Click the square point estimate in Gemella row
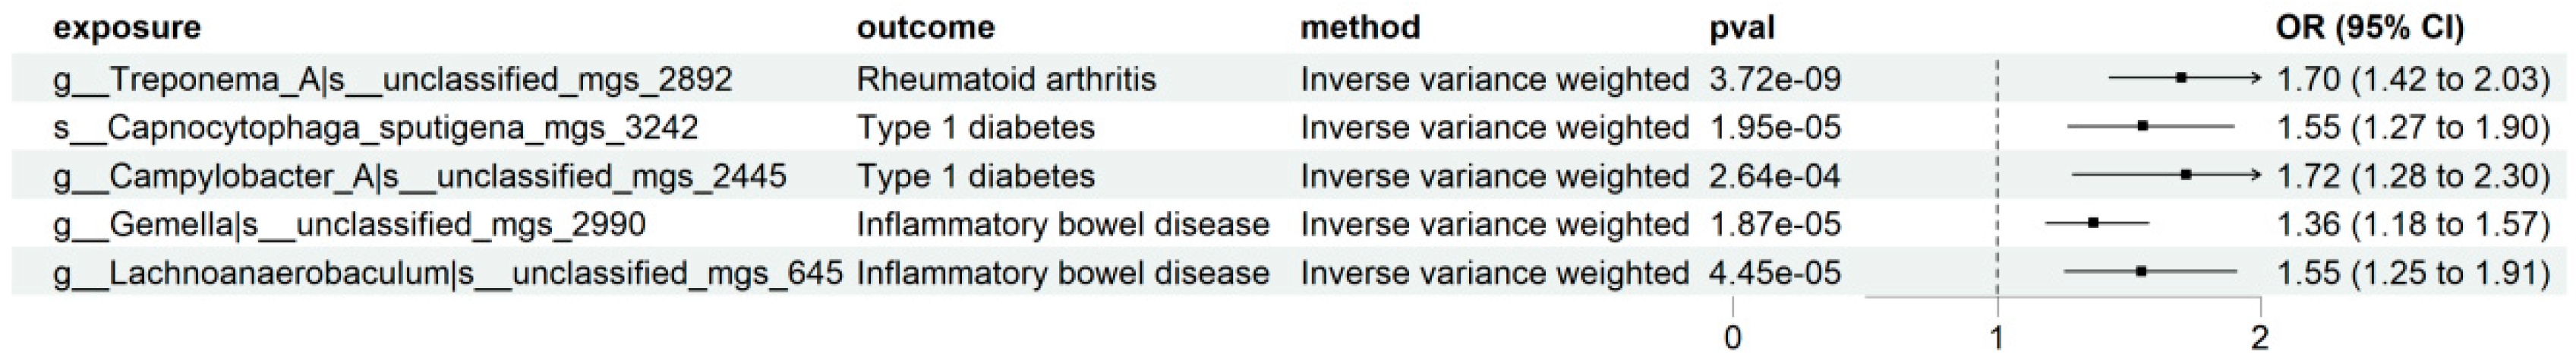Screen dimensions: 2576x364 click(2093, 223)
